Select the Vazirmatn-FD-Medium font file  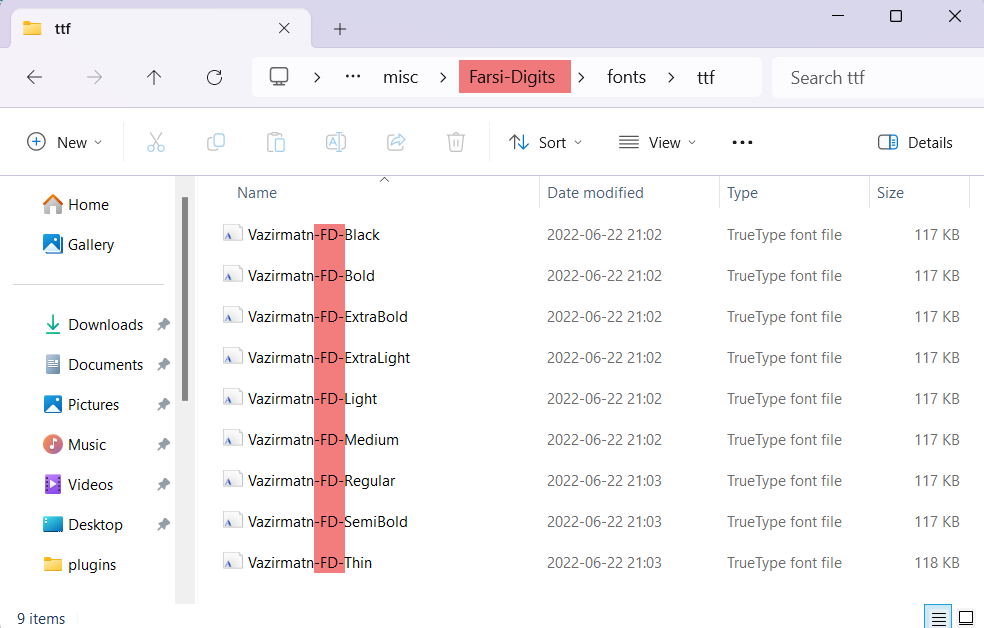[x=323, y=439]
